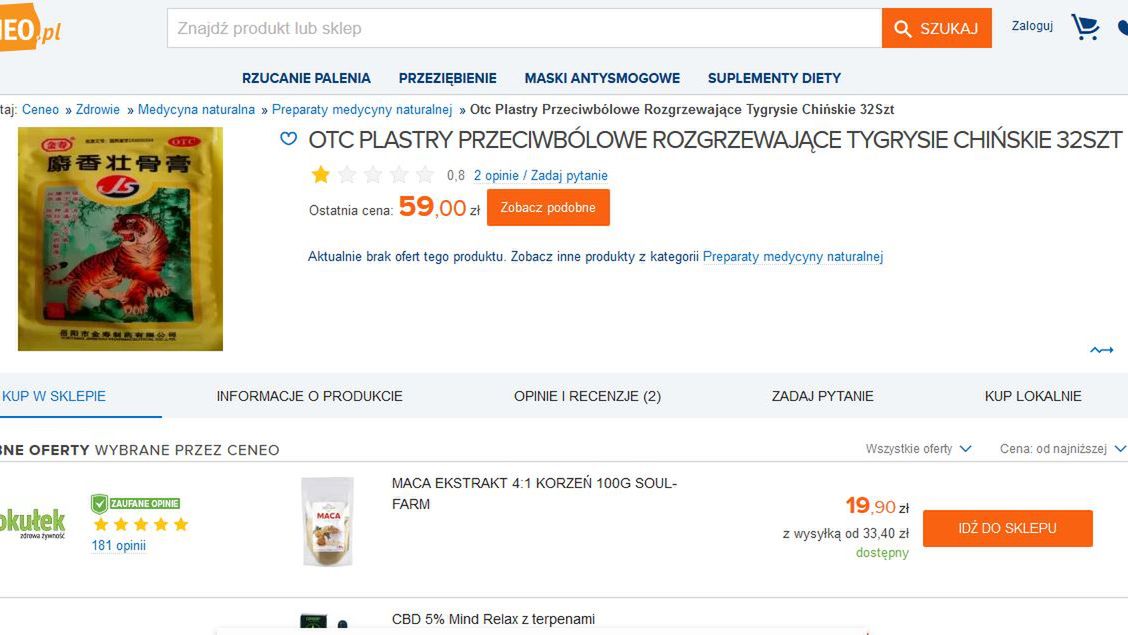The image size is (1128, 635).
Task: Switch to Informacje o produkcie tab
Action: pyautogui.click(x=309, y=396)
